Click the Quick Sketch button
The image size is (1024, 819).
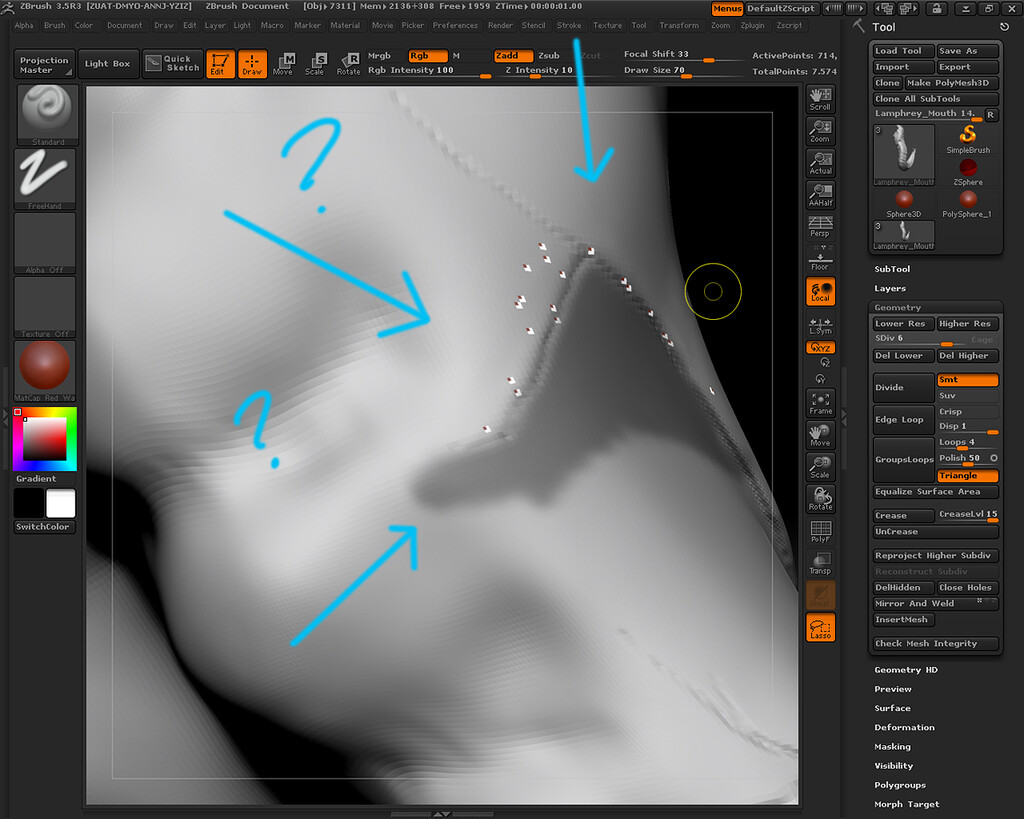click(x=172, y=63)
